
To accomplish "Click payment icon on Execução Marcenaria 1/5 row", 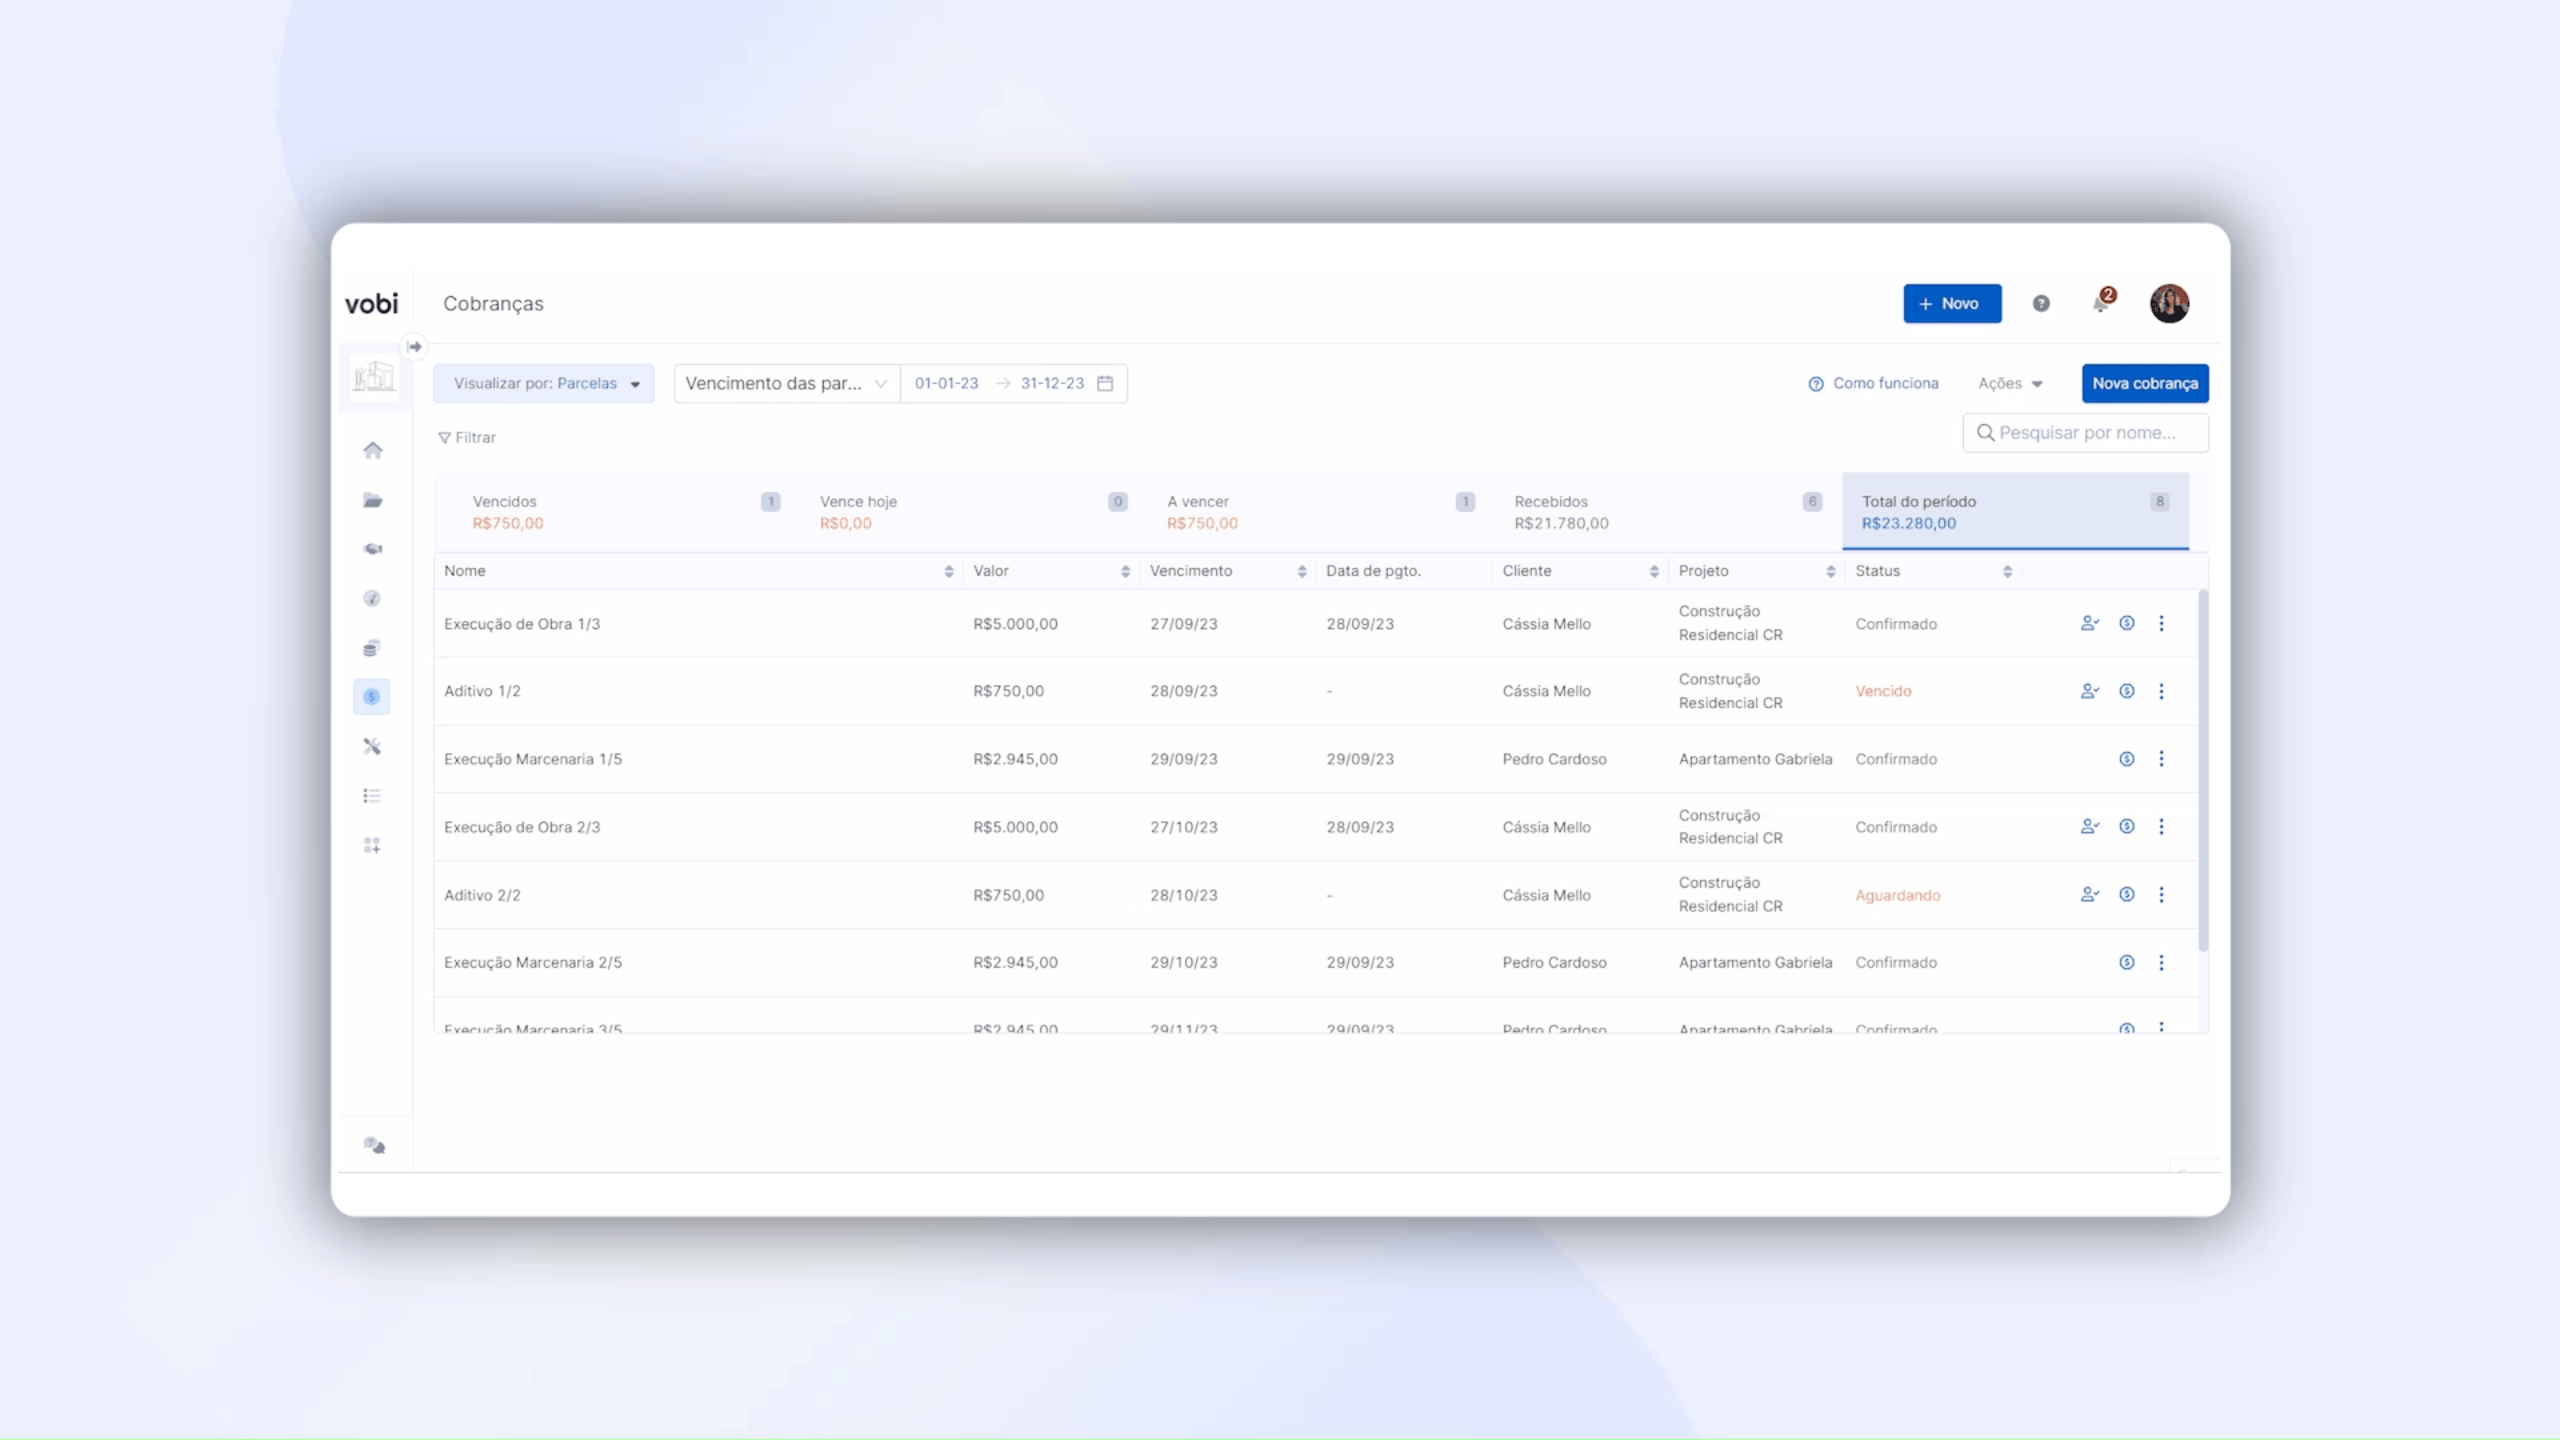I will coord(2126,759).
